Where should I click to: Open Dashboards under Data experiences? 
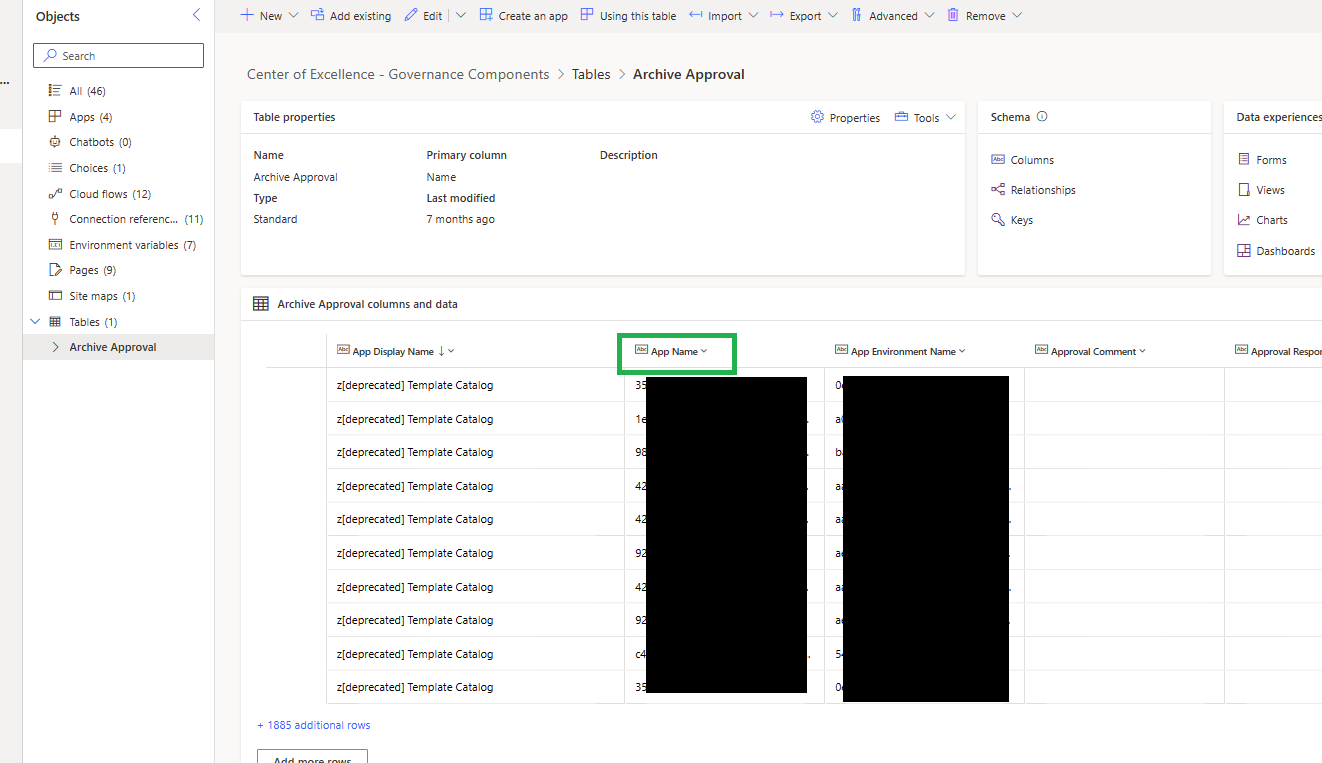click(x=1283, y=250)
